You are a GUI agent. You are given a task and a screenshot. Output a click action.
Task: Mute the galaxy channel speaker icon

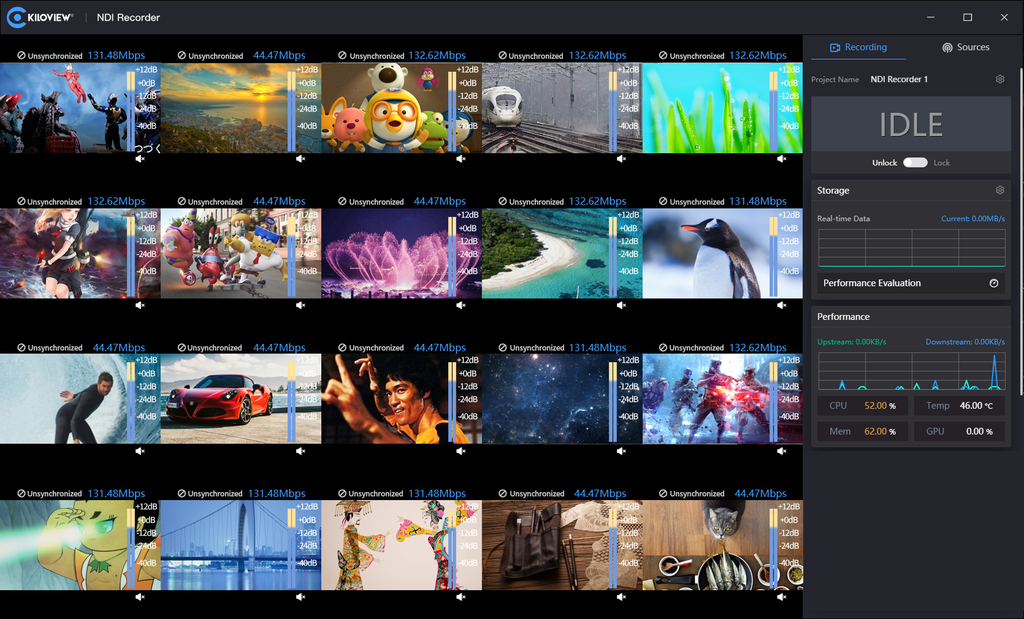[621, 450]
